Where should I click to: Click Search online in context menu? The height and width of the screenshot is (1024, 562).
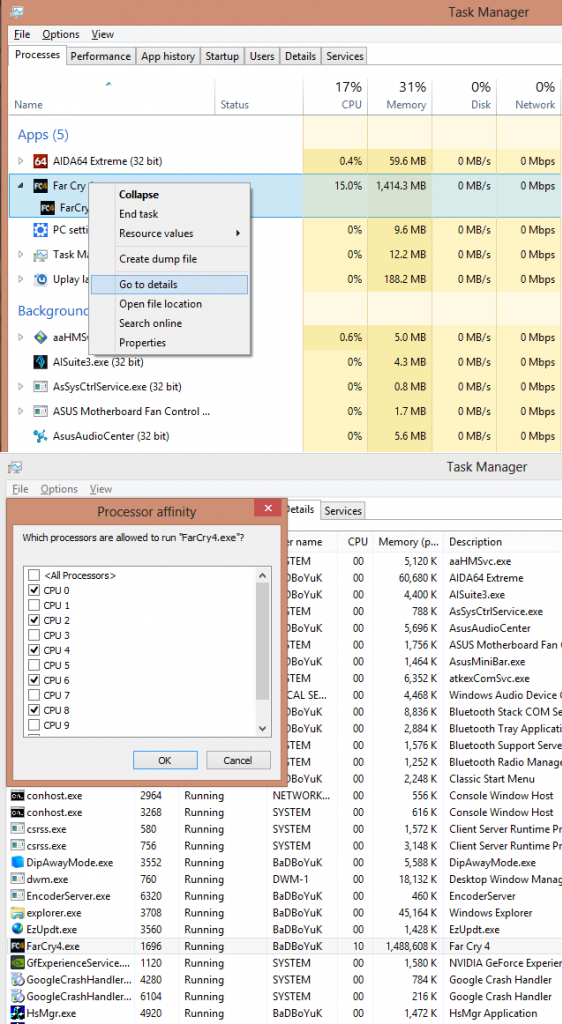point(170,323)
